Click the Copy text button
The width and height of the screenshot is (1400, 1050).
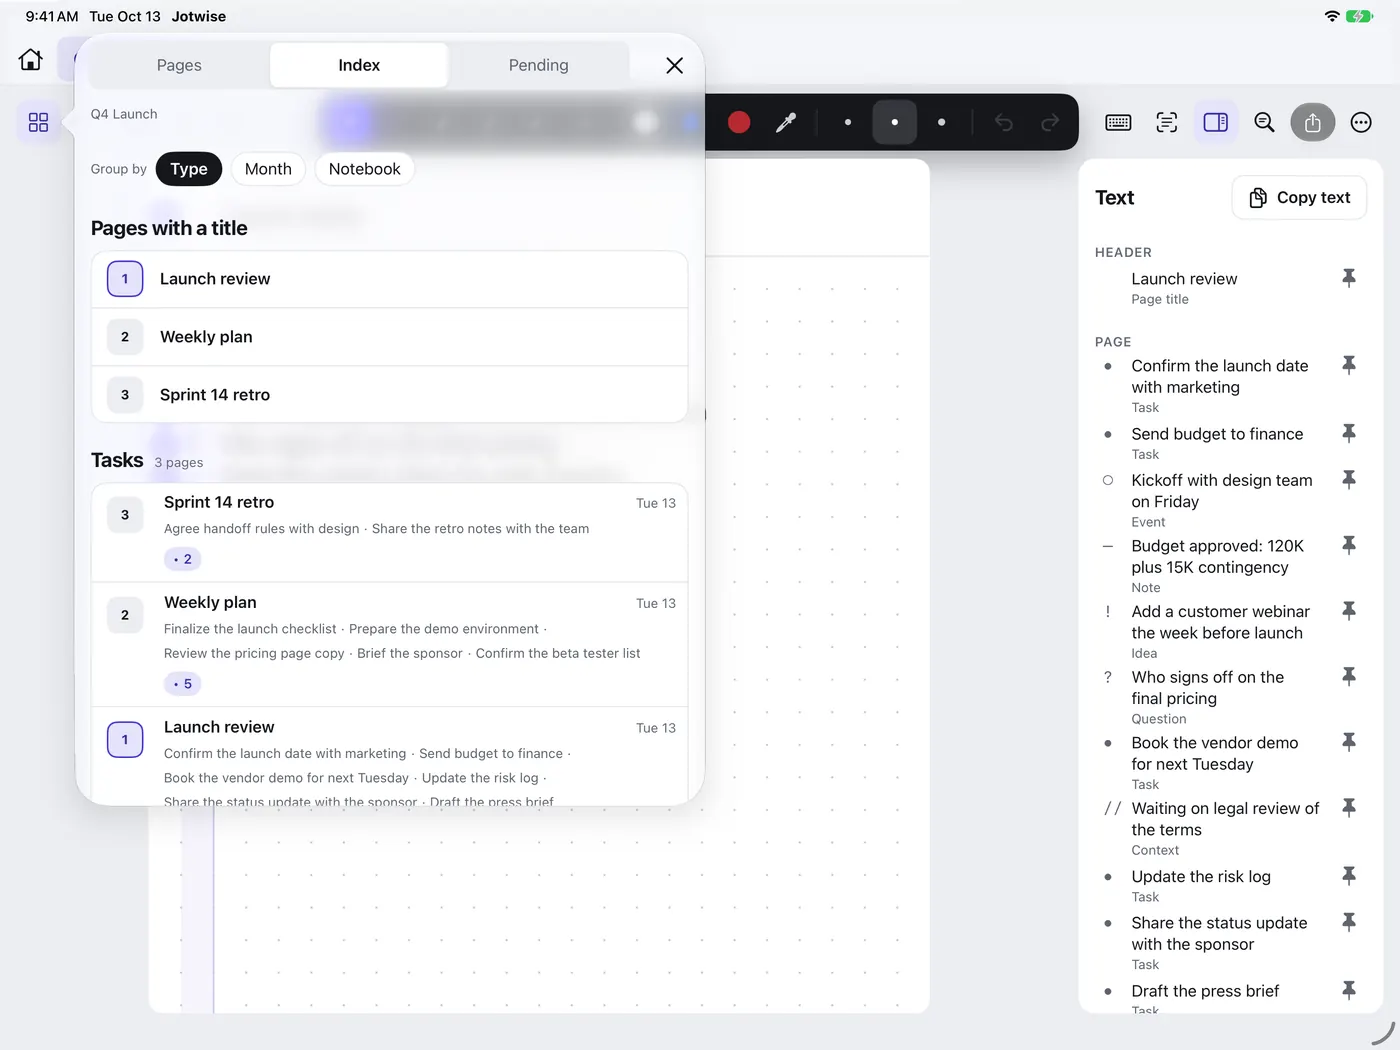pos(1299,198)
